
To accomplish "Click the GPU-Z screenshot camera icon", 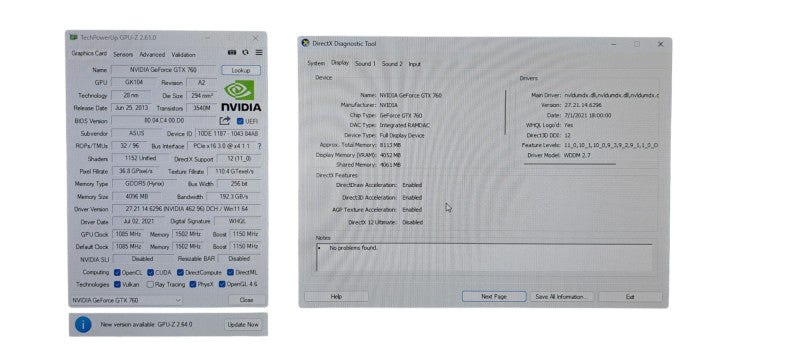I will (x=232, y=53).
